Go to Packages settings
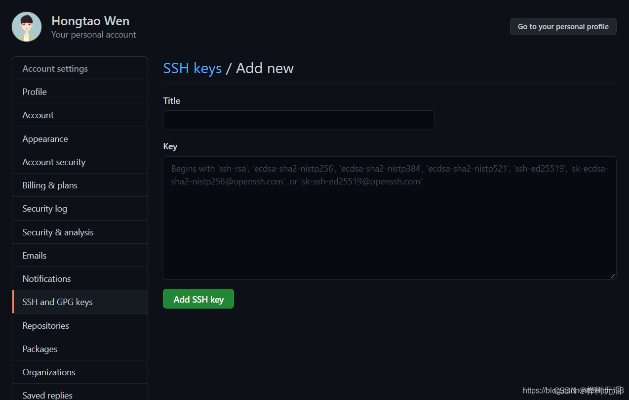This screenshot has width=629, height=400. pos(40,349)
